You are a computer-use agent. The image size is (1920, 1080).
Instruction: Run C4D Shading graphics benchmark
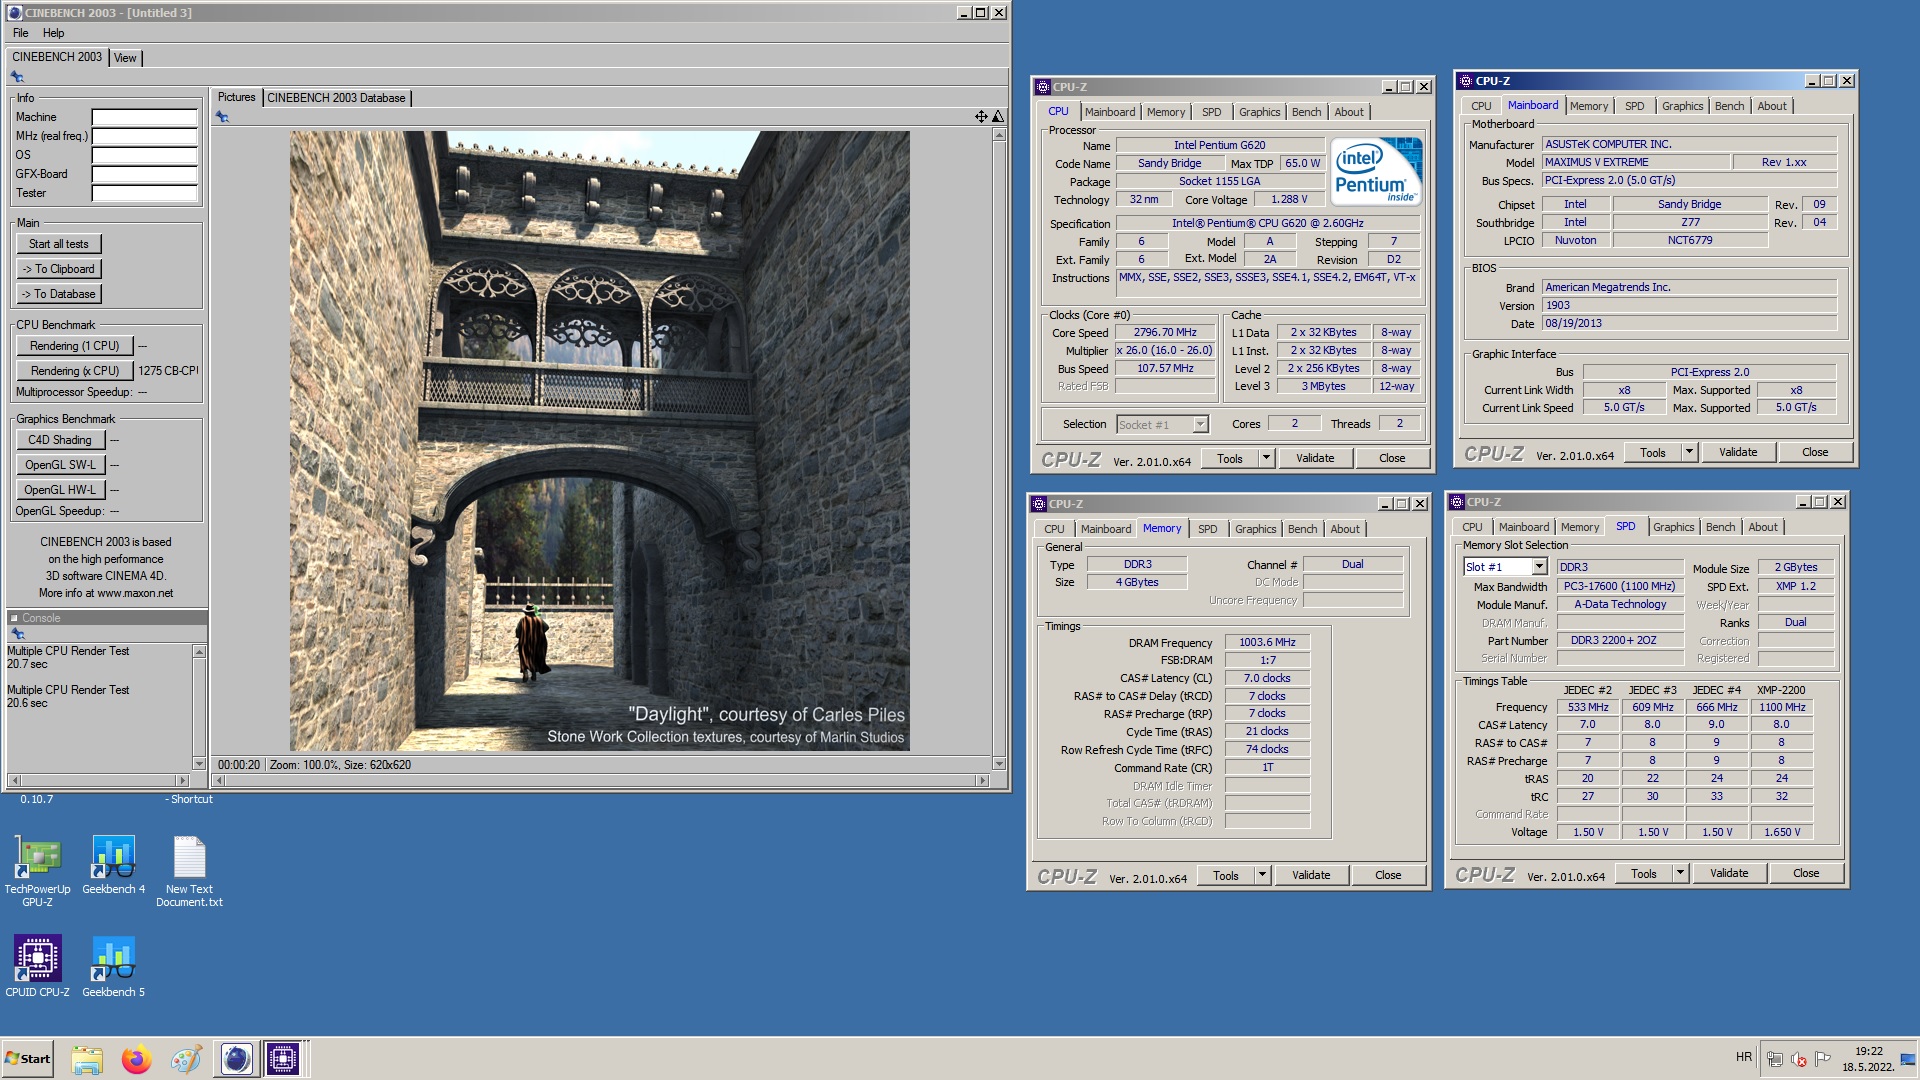click(60, 440)
